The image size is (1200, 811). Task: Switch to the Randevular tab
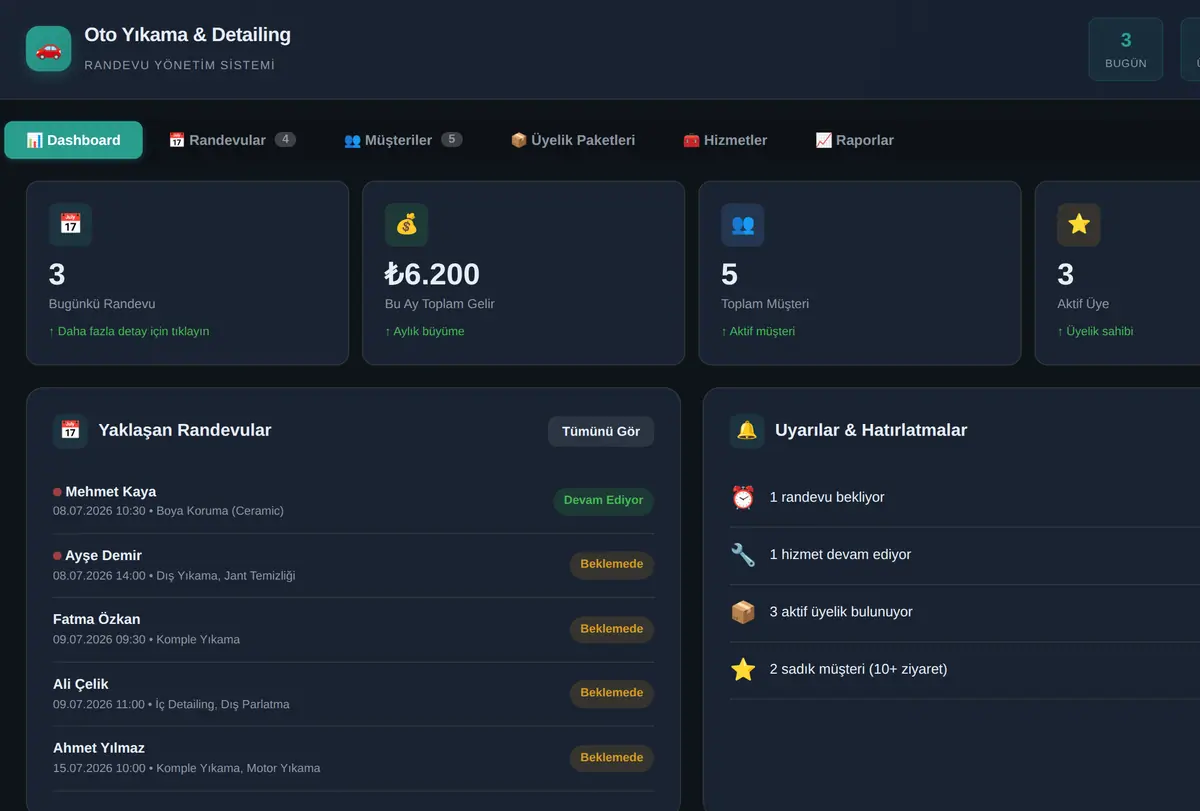(232, 140)
